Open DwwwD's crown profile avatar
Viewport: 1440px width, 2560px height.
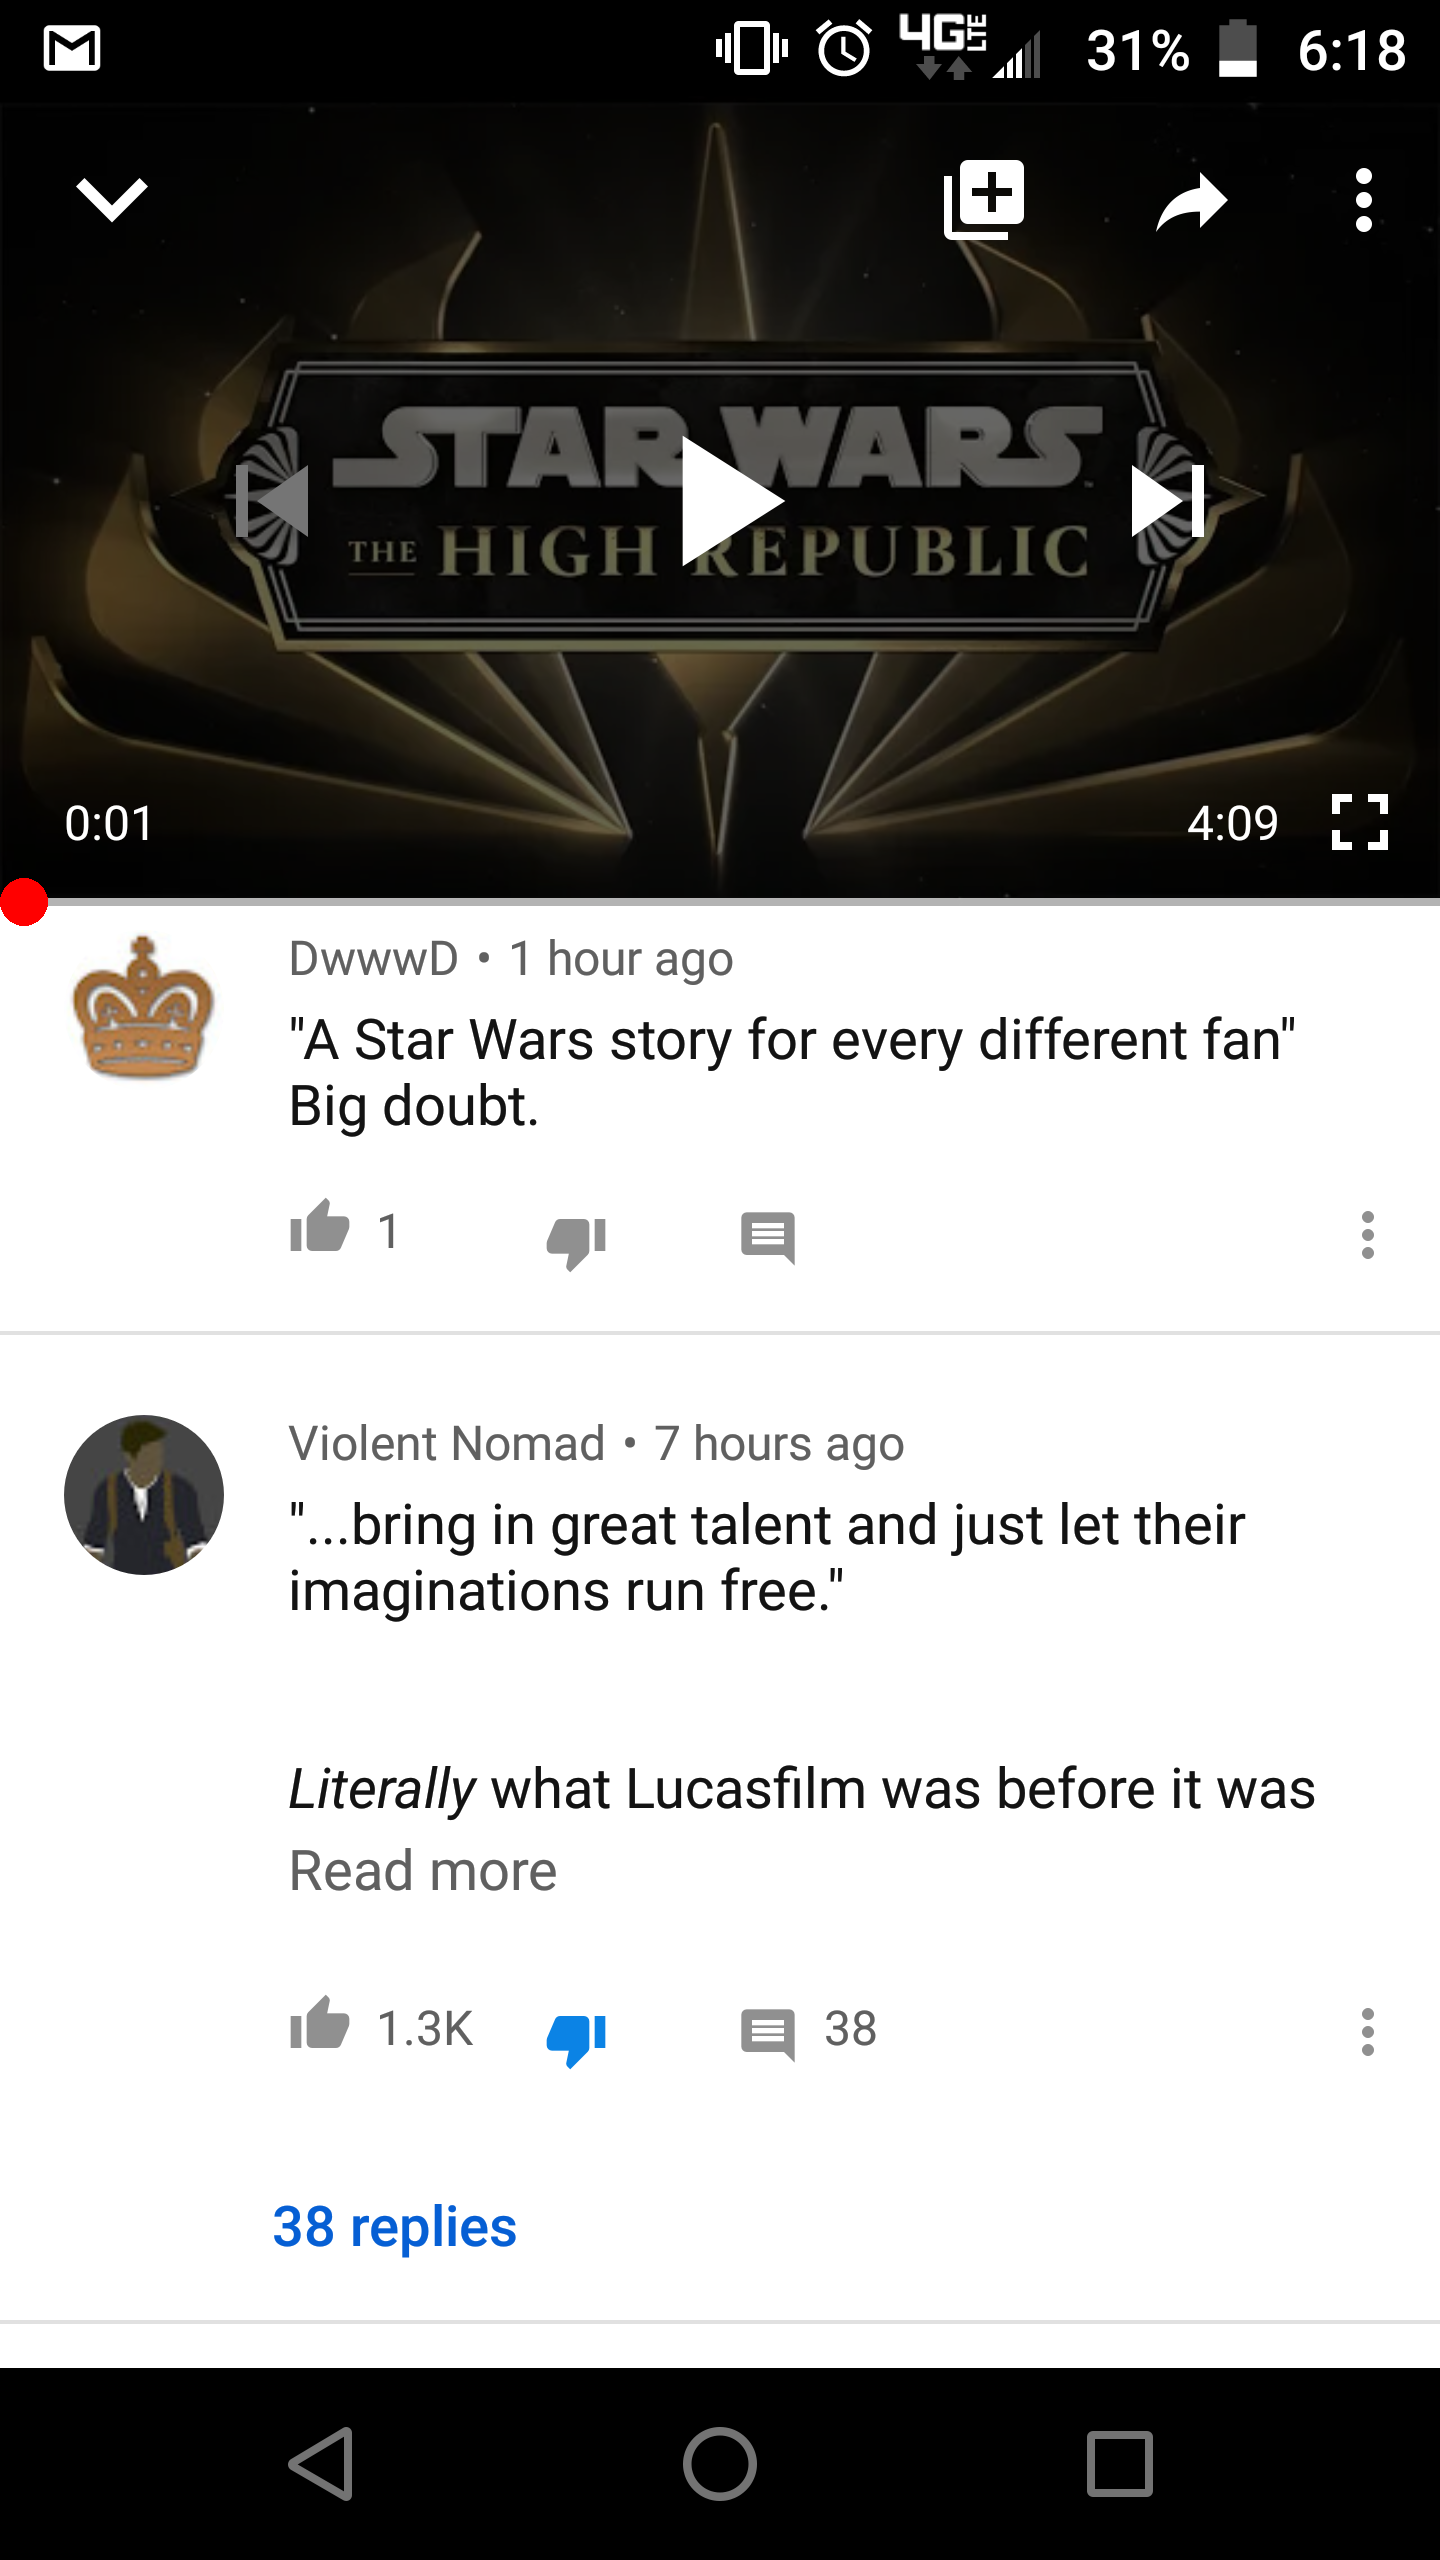coord(144,1008)
